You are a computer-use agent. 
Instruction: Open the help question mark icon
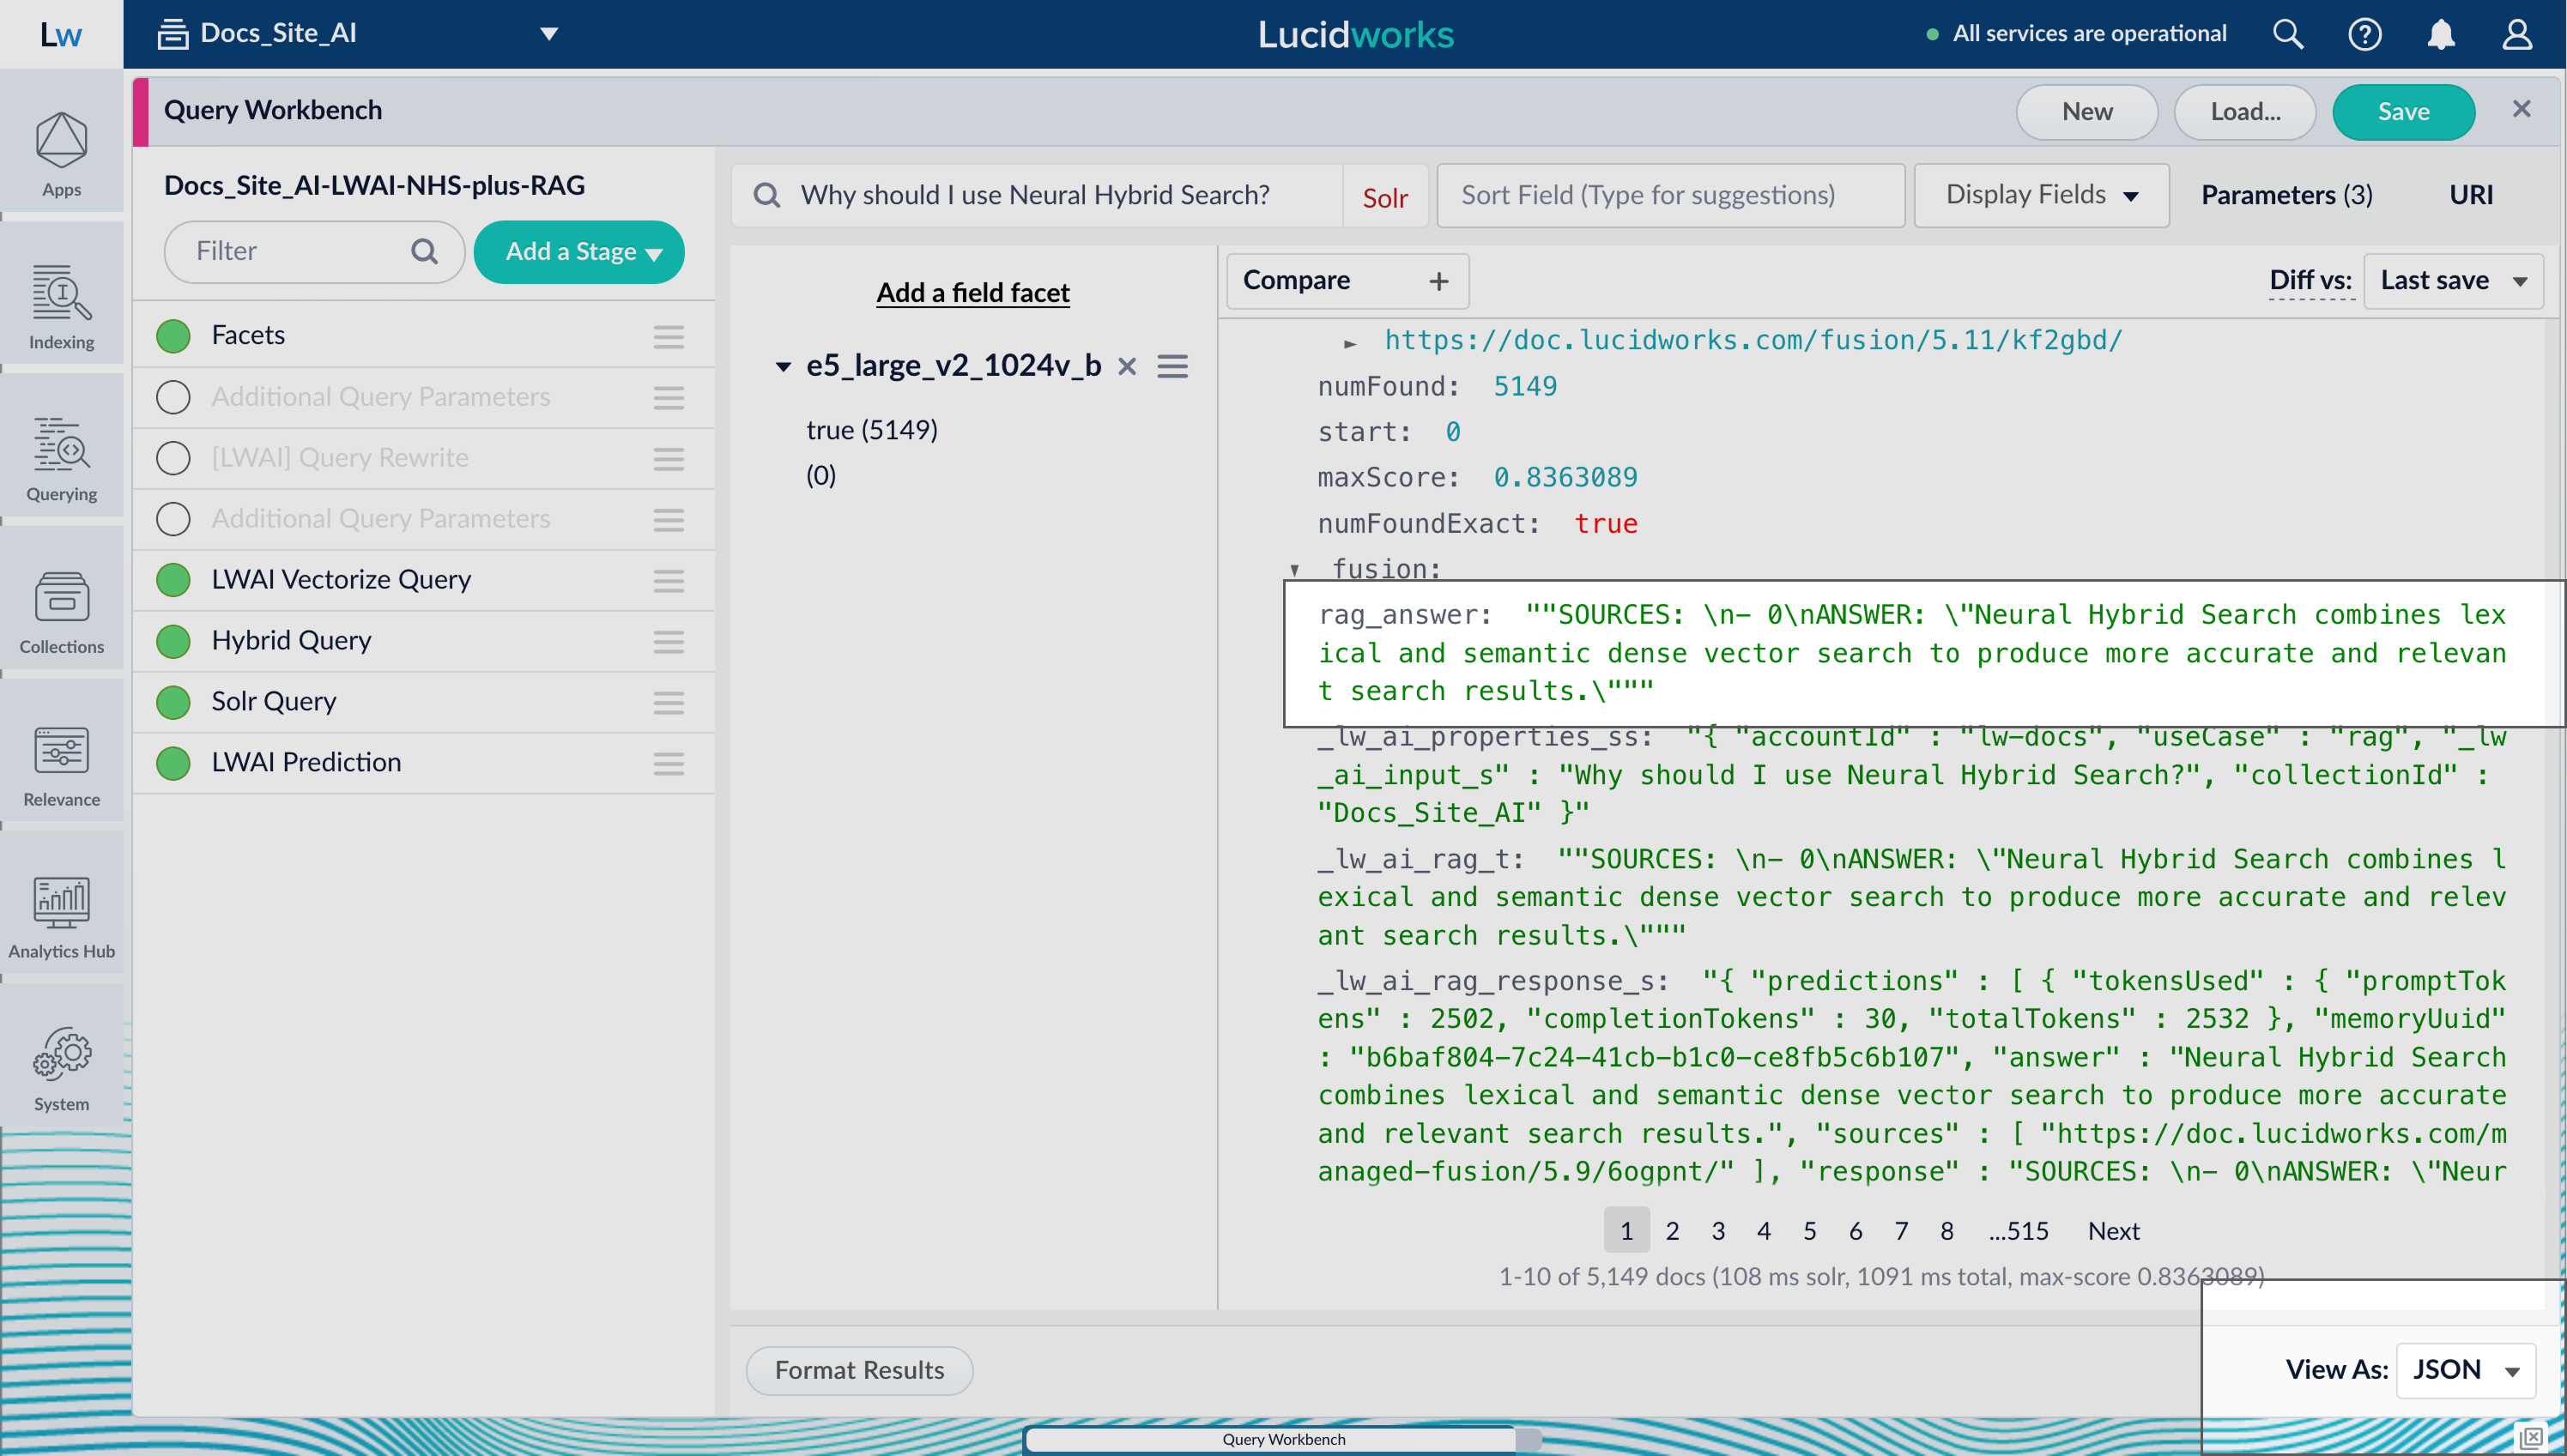[2364, 34]
